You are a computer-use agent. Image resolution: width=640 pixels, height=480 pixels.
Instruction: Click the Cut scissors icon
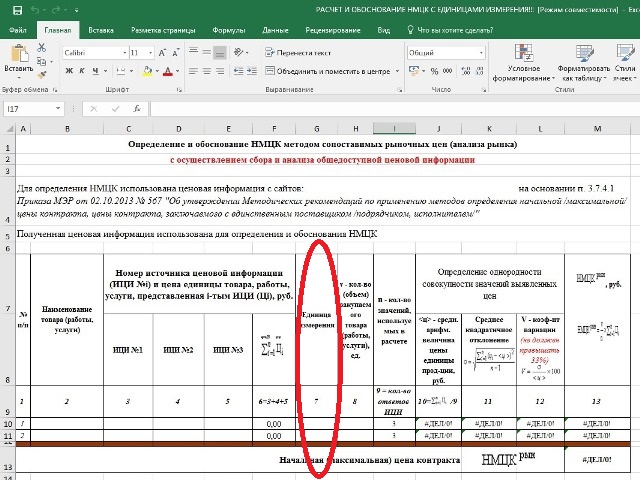[41, 48]
